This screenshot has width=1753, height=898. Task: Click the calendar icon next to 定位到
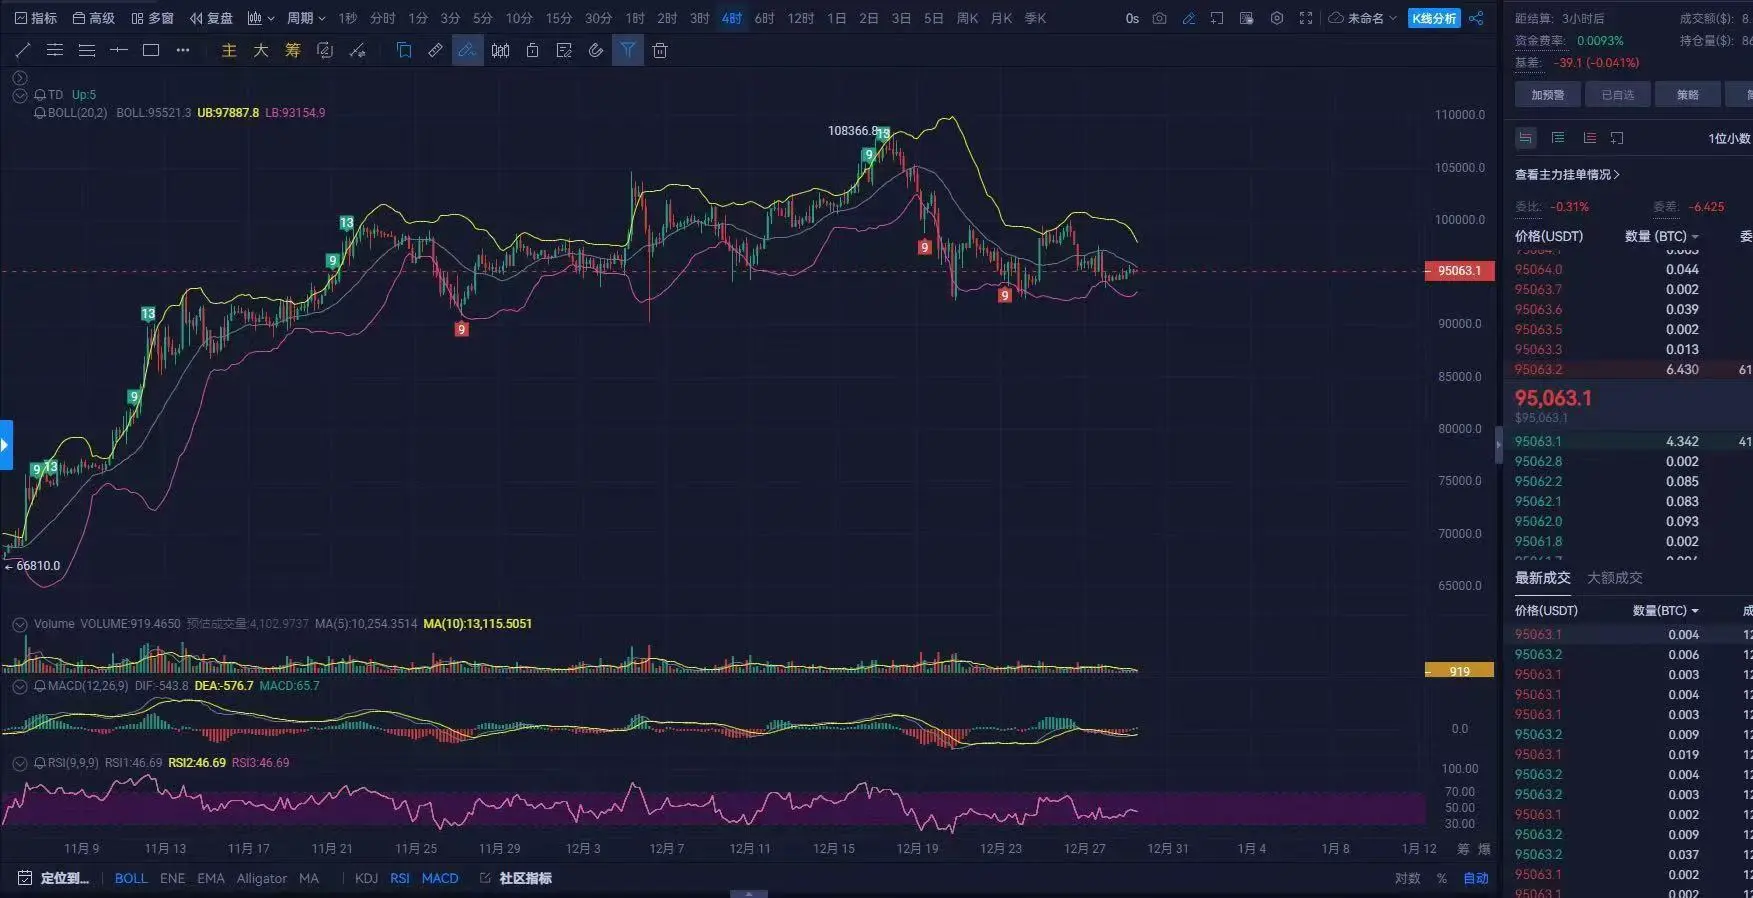(x=24, y=878)
